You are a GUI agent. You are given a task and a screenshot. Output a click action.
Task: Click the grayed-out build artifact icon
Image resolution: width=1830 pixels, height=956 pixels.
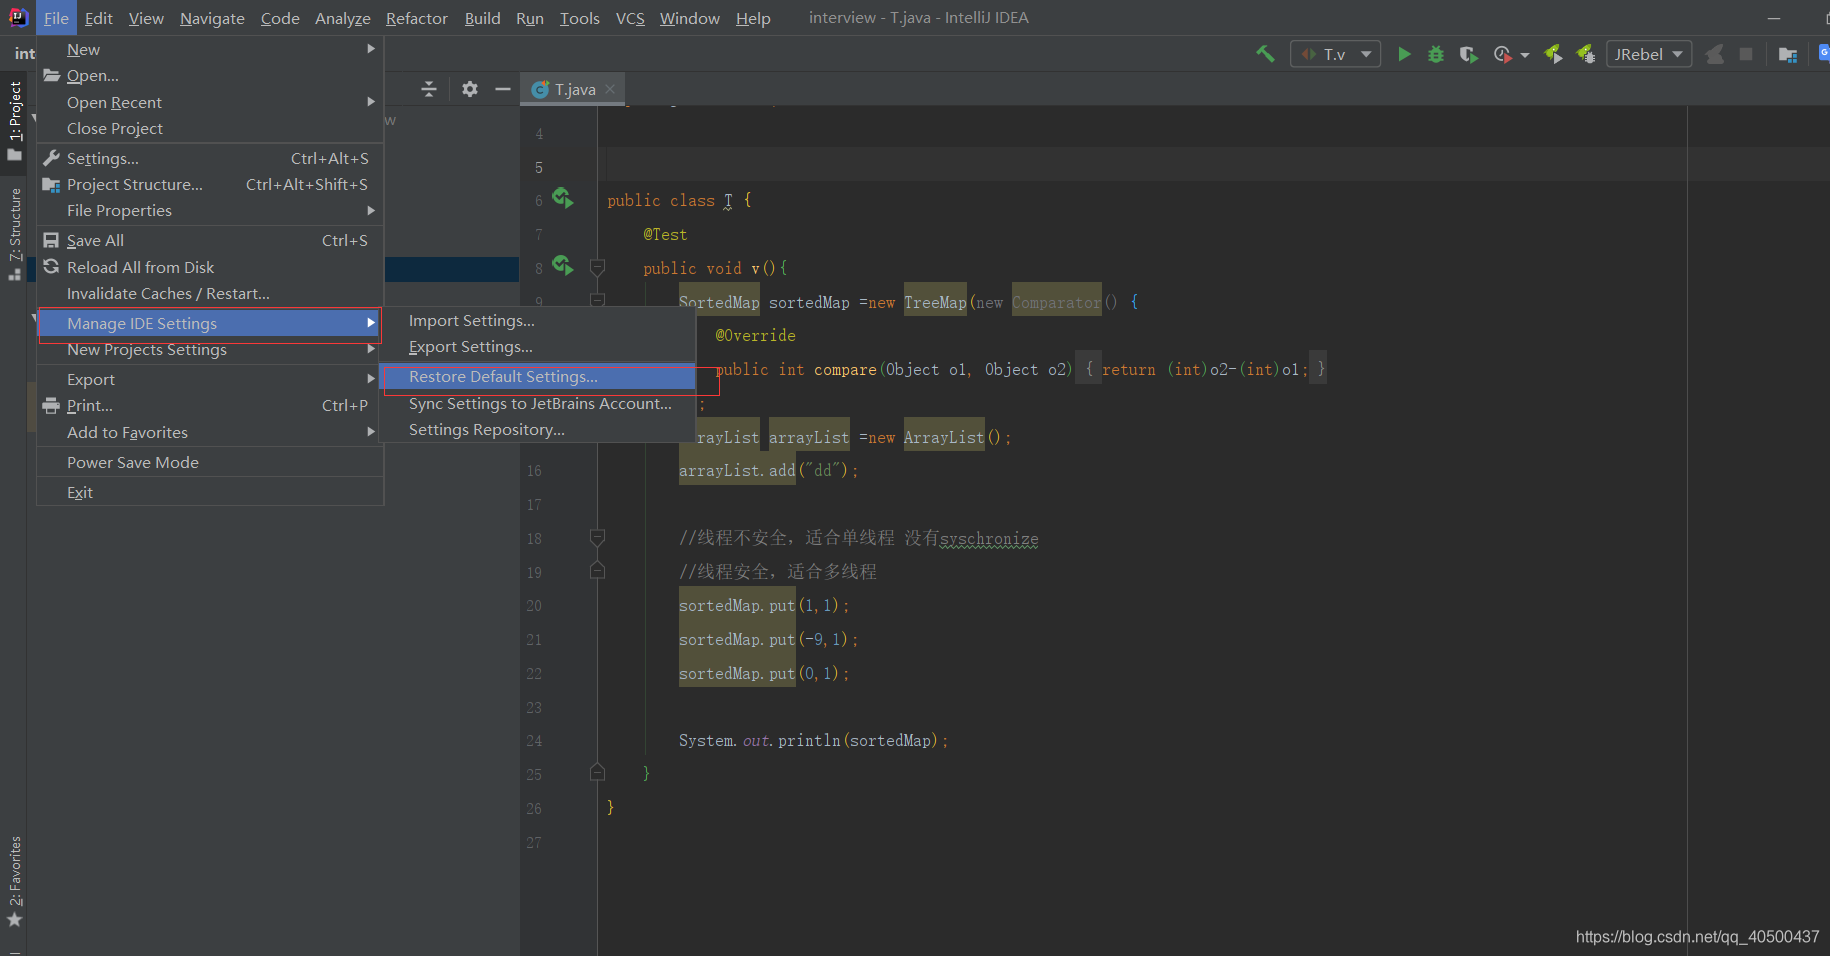1714,54
